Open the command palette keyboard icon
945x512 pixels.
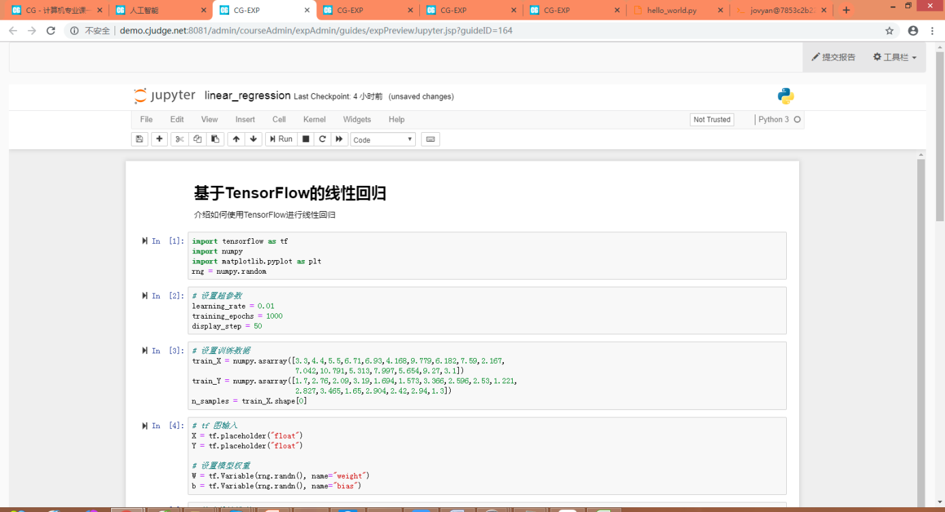(x=430, y=139)
